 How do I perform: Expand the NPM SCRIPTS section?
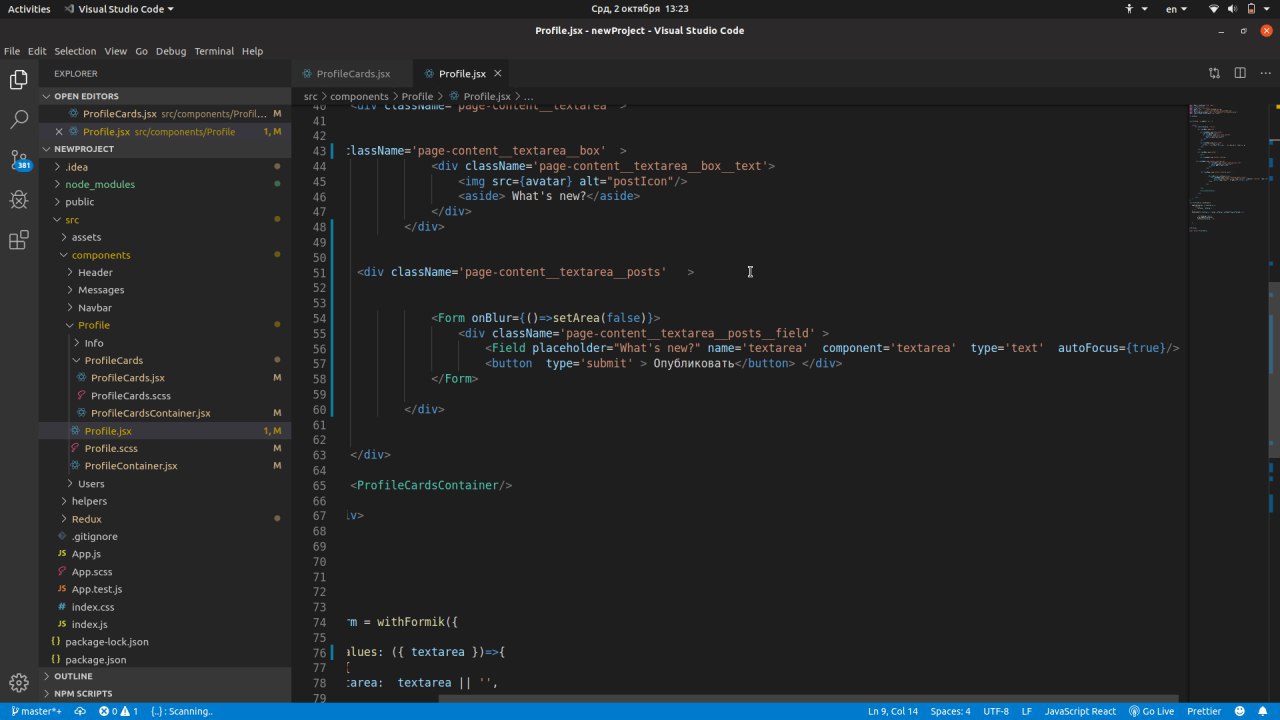(x=82, y=693)
